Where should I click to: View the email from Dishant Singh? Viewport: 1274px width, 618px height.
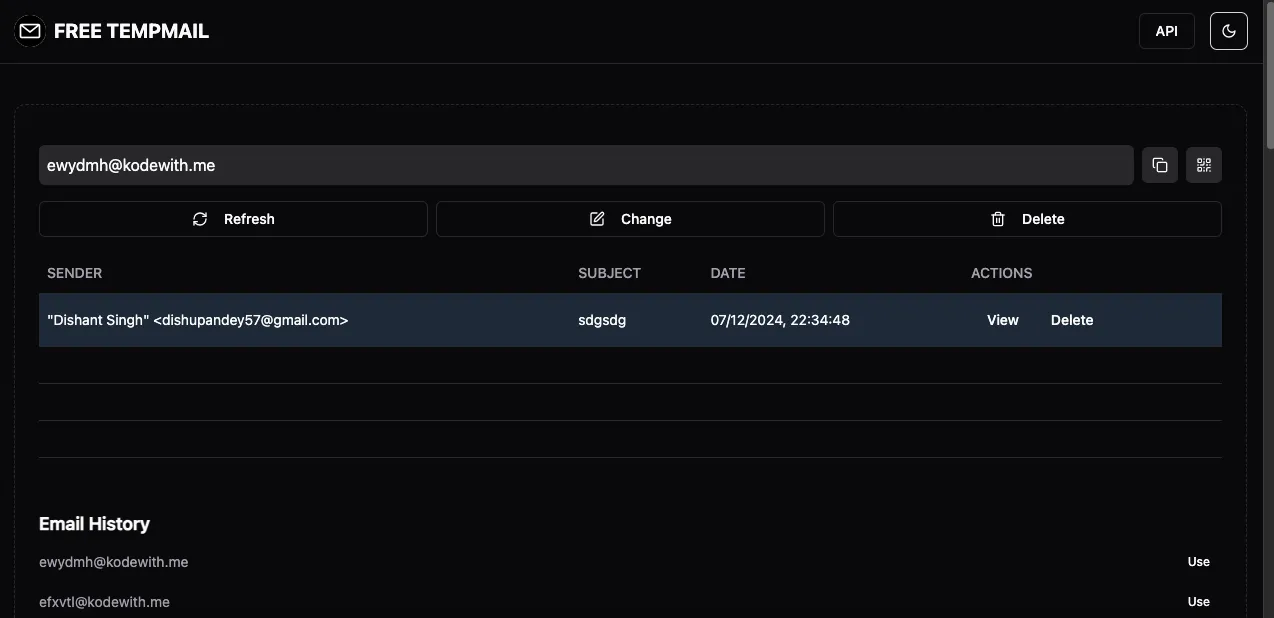1002,320
